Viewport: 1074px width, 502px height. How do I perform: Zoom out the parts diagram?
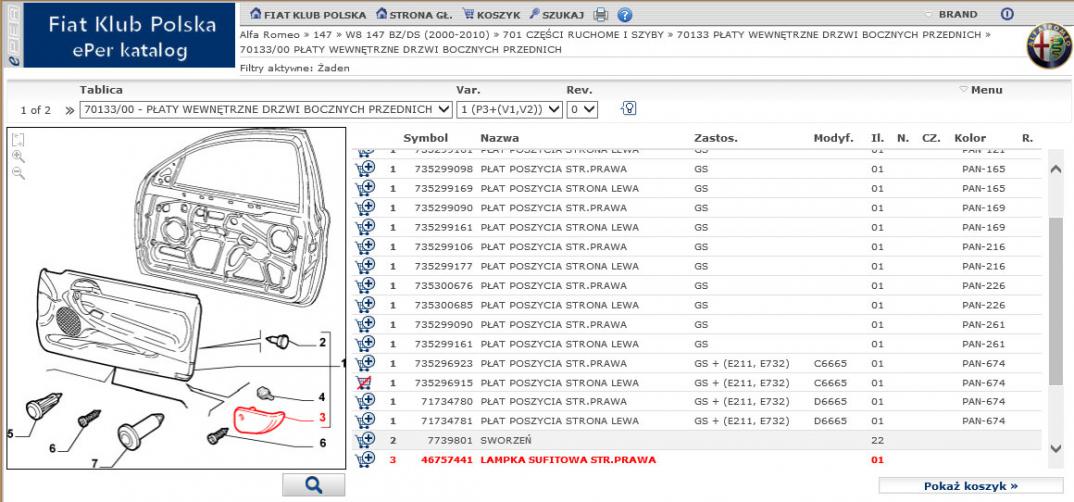[x=19, y=173]
